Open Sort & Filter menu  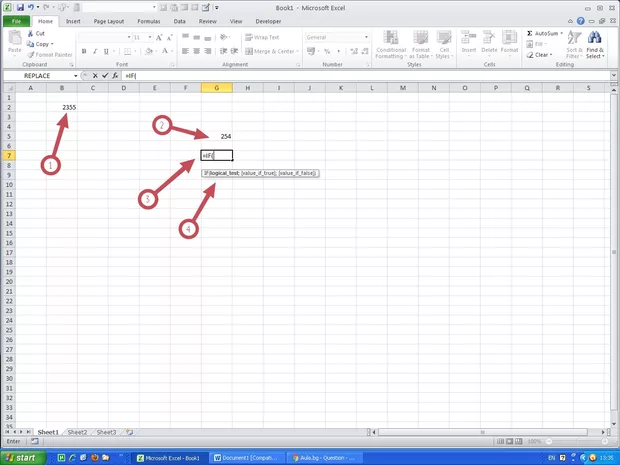click(574, 45)
